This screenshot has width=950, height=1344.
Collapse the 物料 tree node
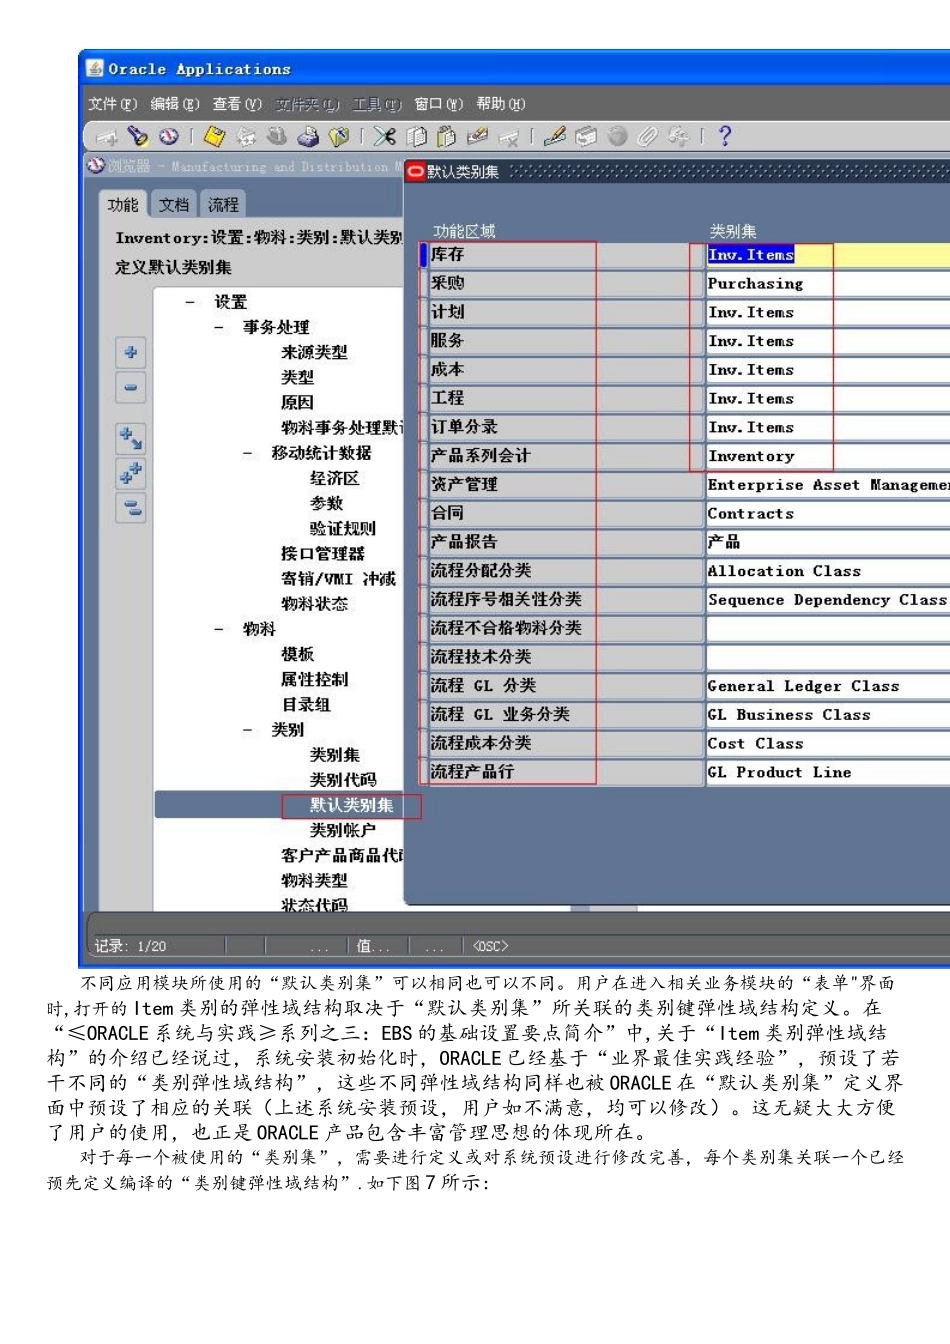(x=219, y=629)
